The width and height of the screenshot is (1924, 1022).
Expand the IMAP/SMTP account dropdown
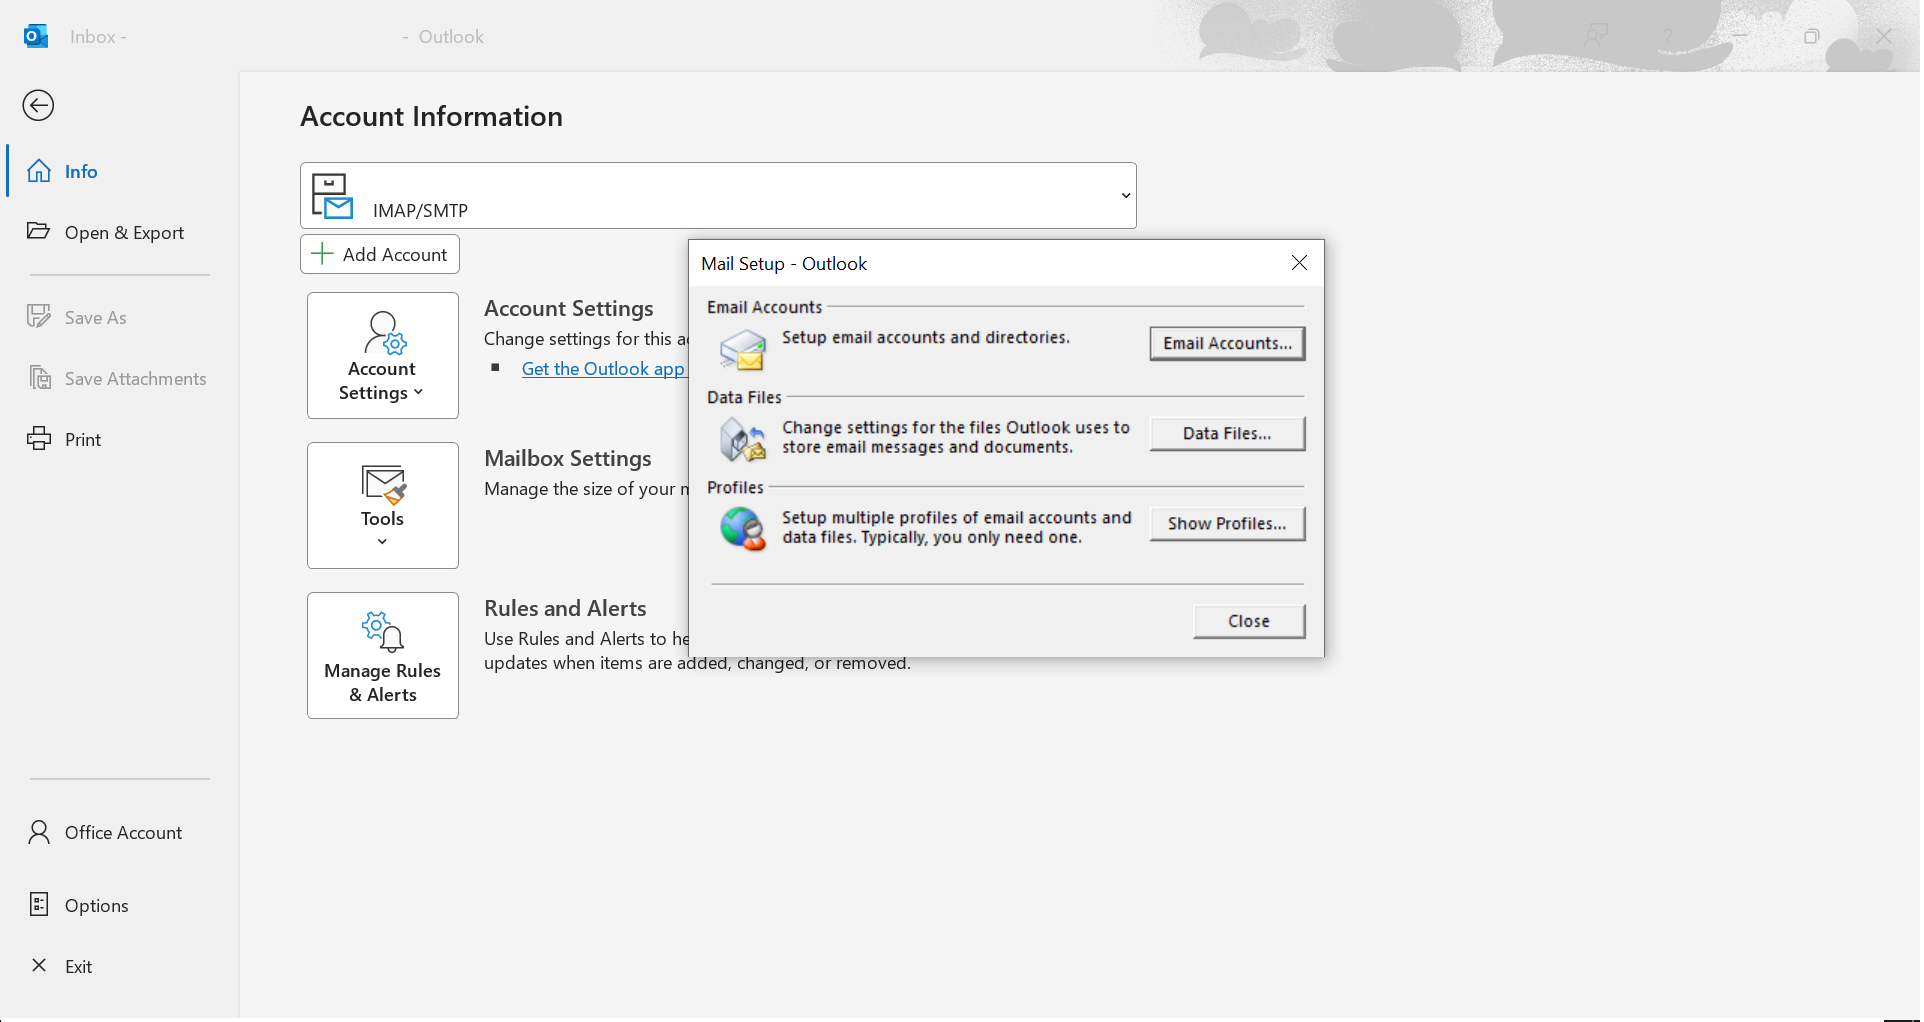point(1126,196)
